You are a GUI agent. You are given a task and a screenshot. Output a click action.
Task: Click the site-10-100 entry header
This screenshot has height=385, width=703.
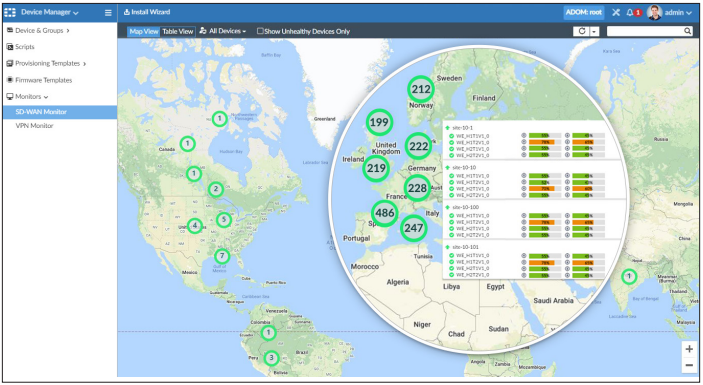coord(465,207)
